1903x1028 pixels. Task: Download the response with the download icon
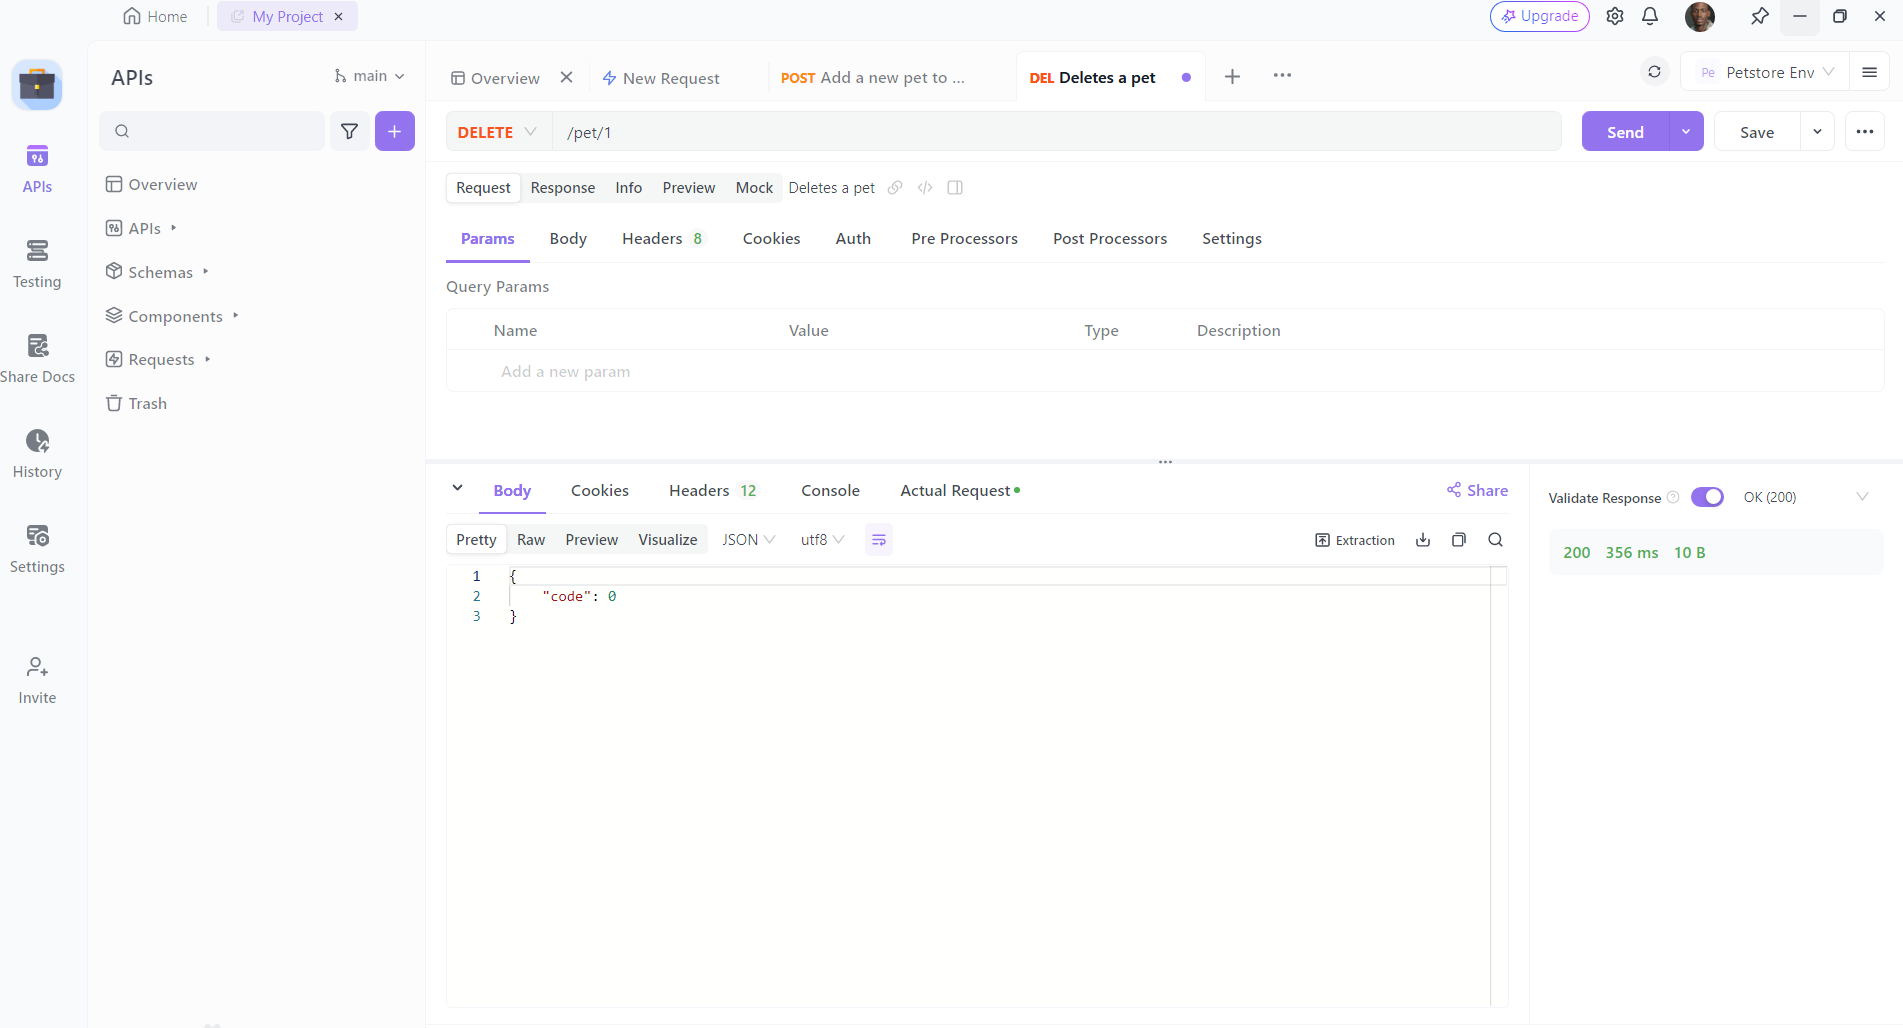1423,540
